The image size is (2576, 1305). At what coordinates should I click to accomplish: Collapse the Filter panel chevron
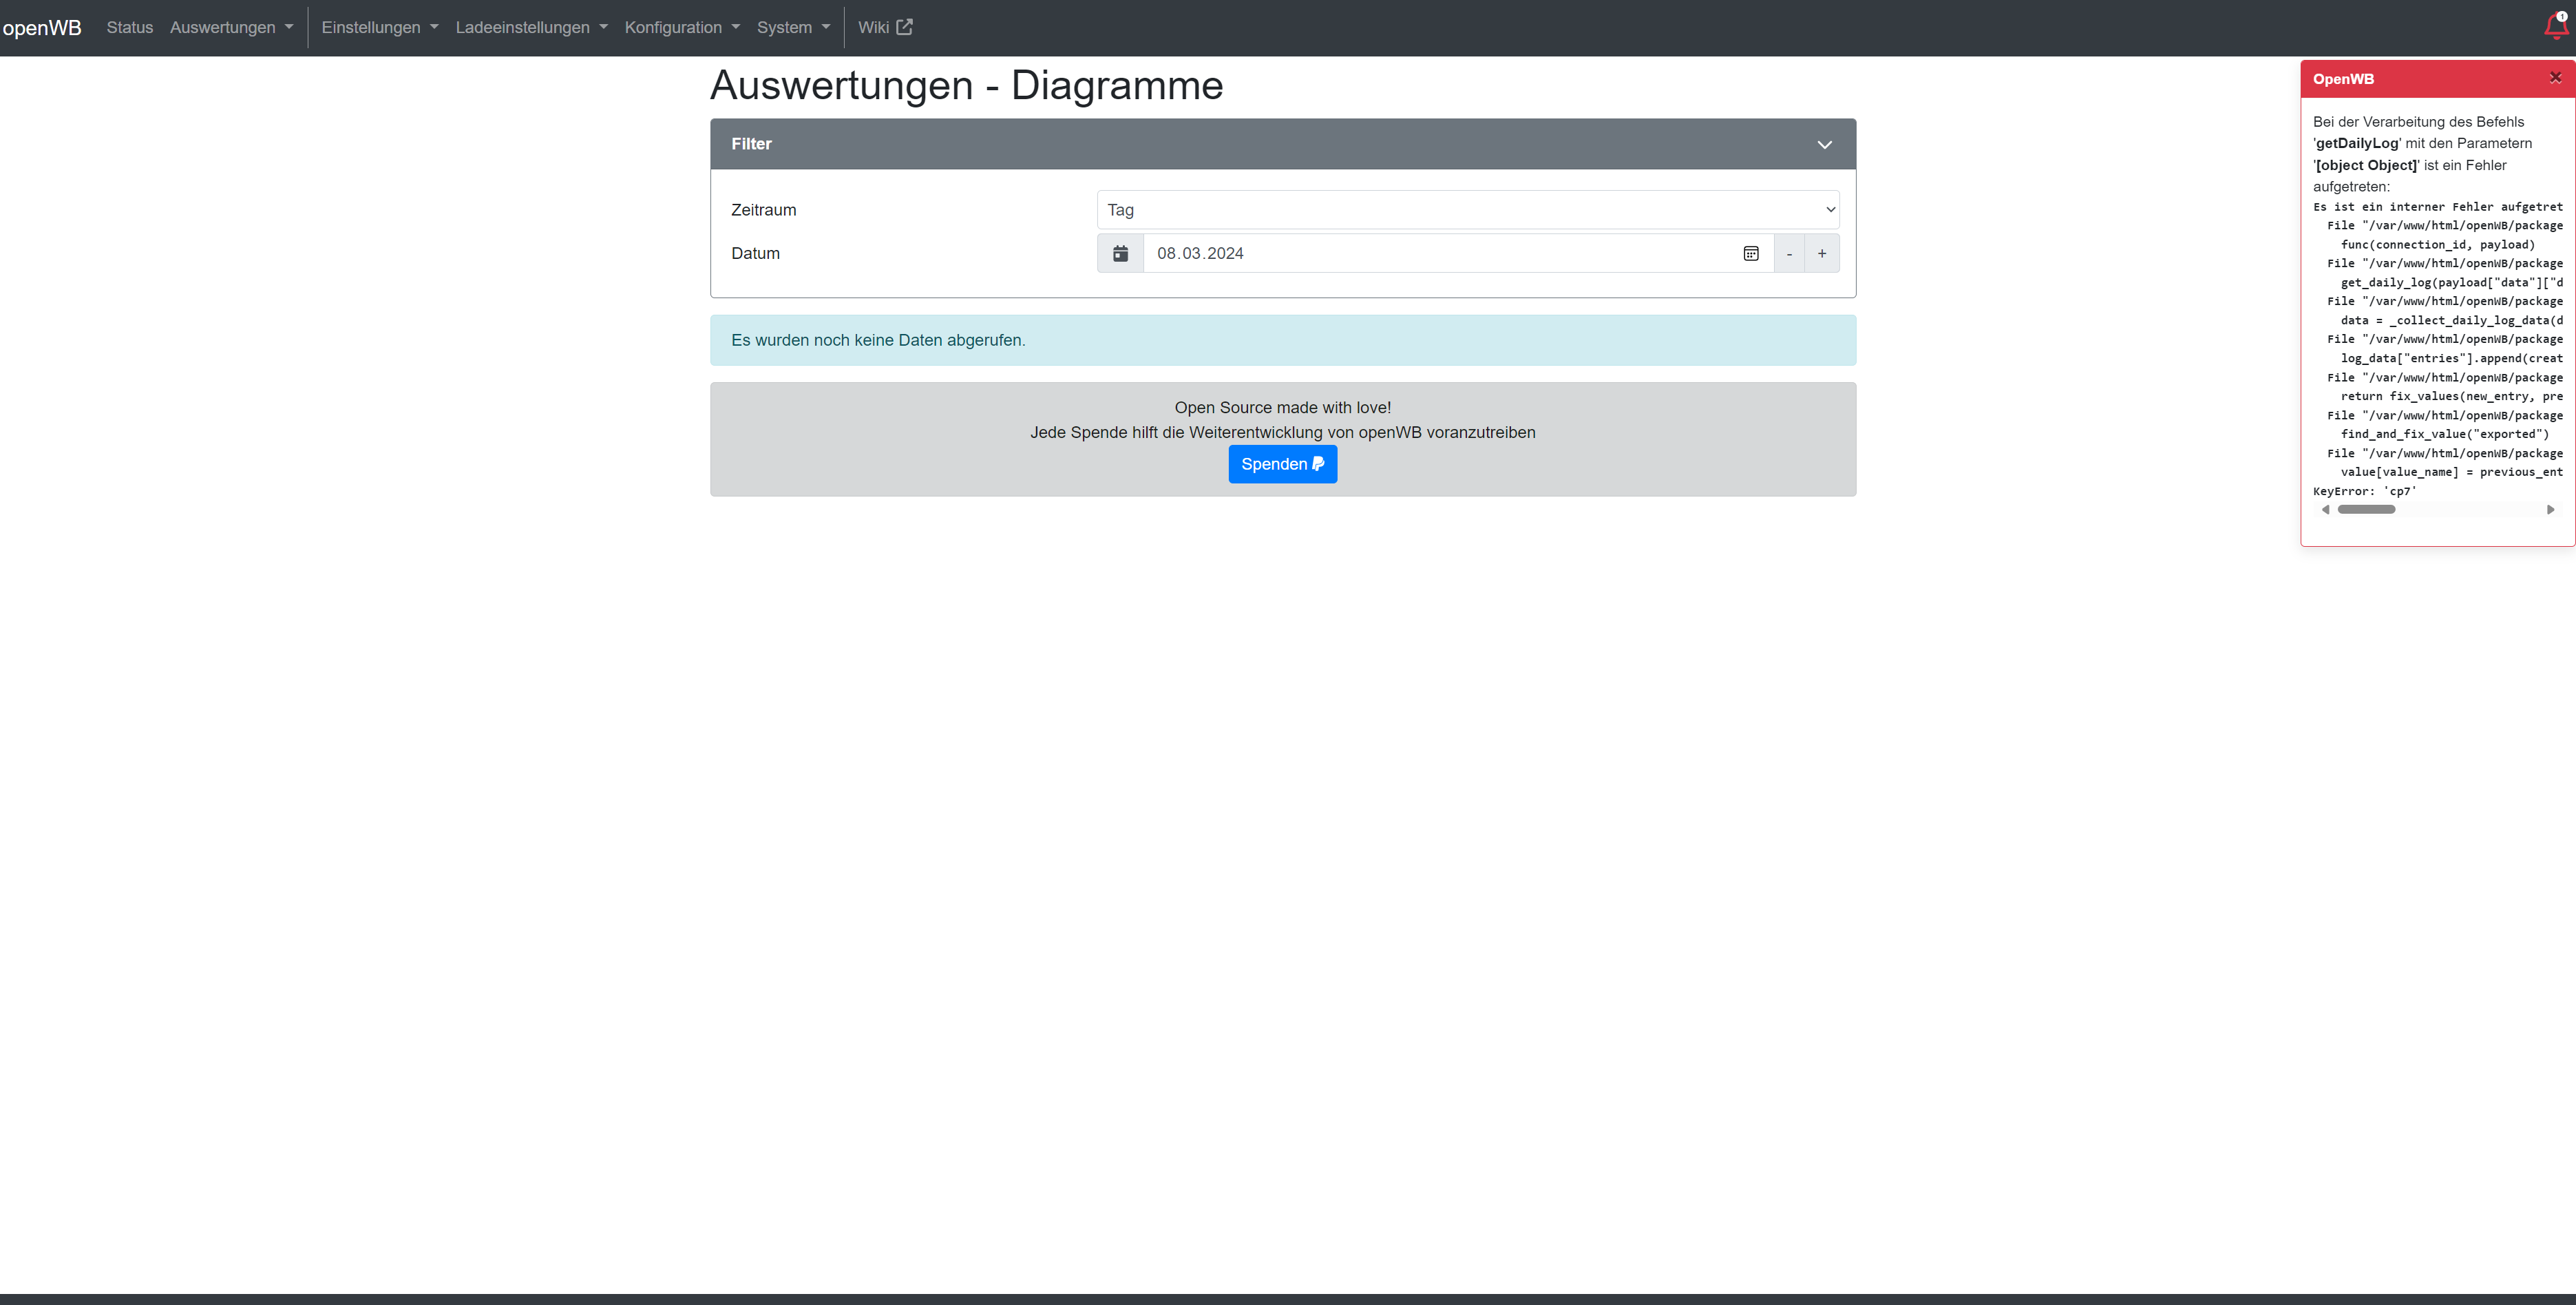[1824, 145]
